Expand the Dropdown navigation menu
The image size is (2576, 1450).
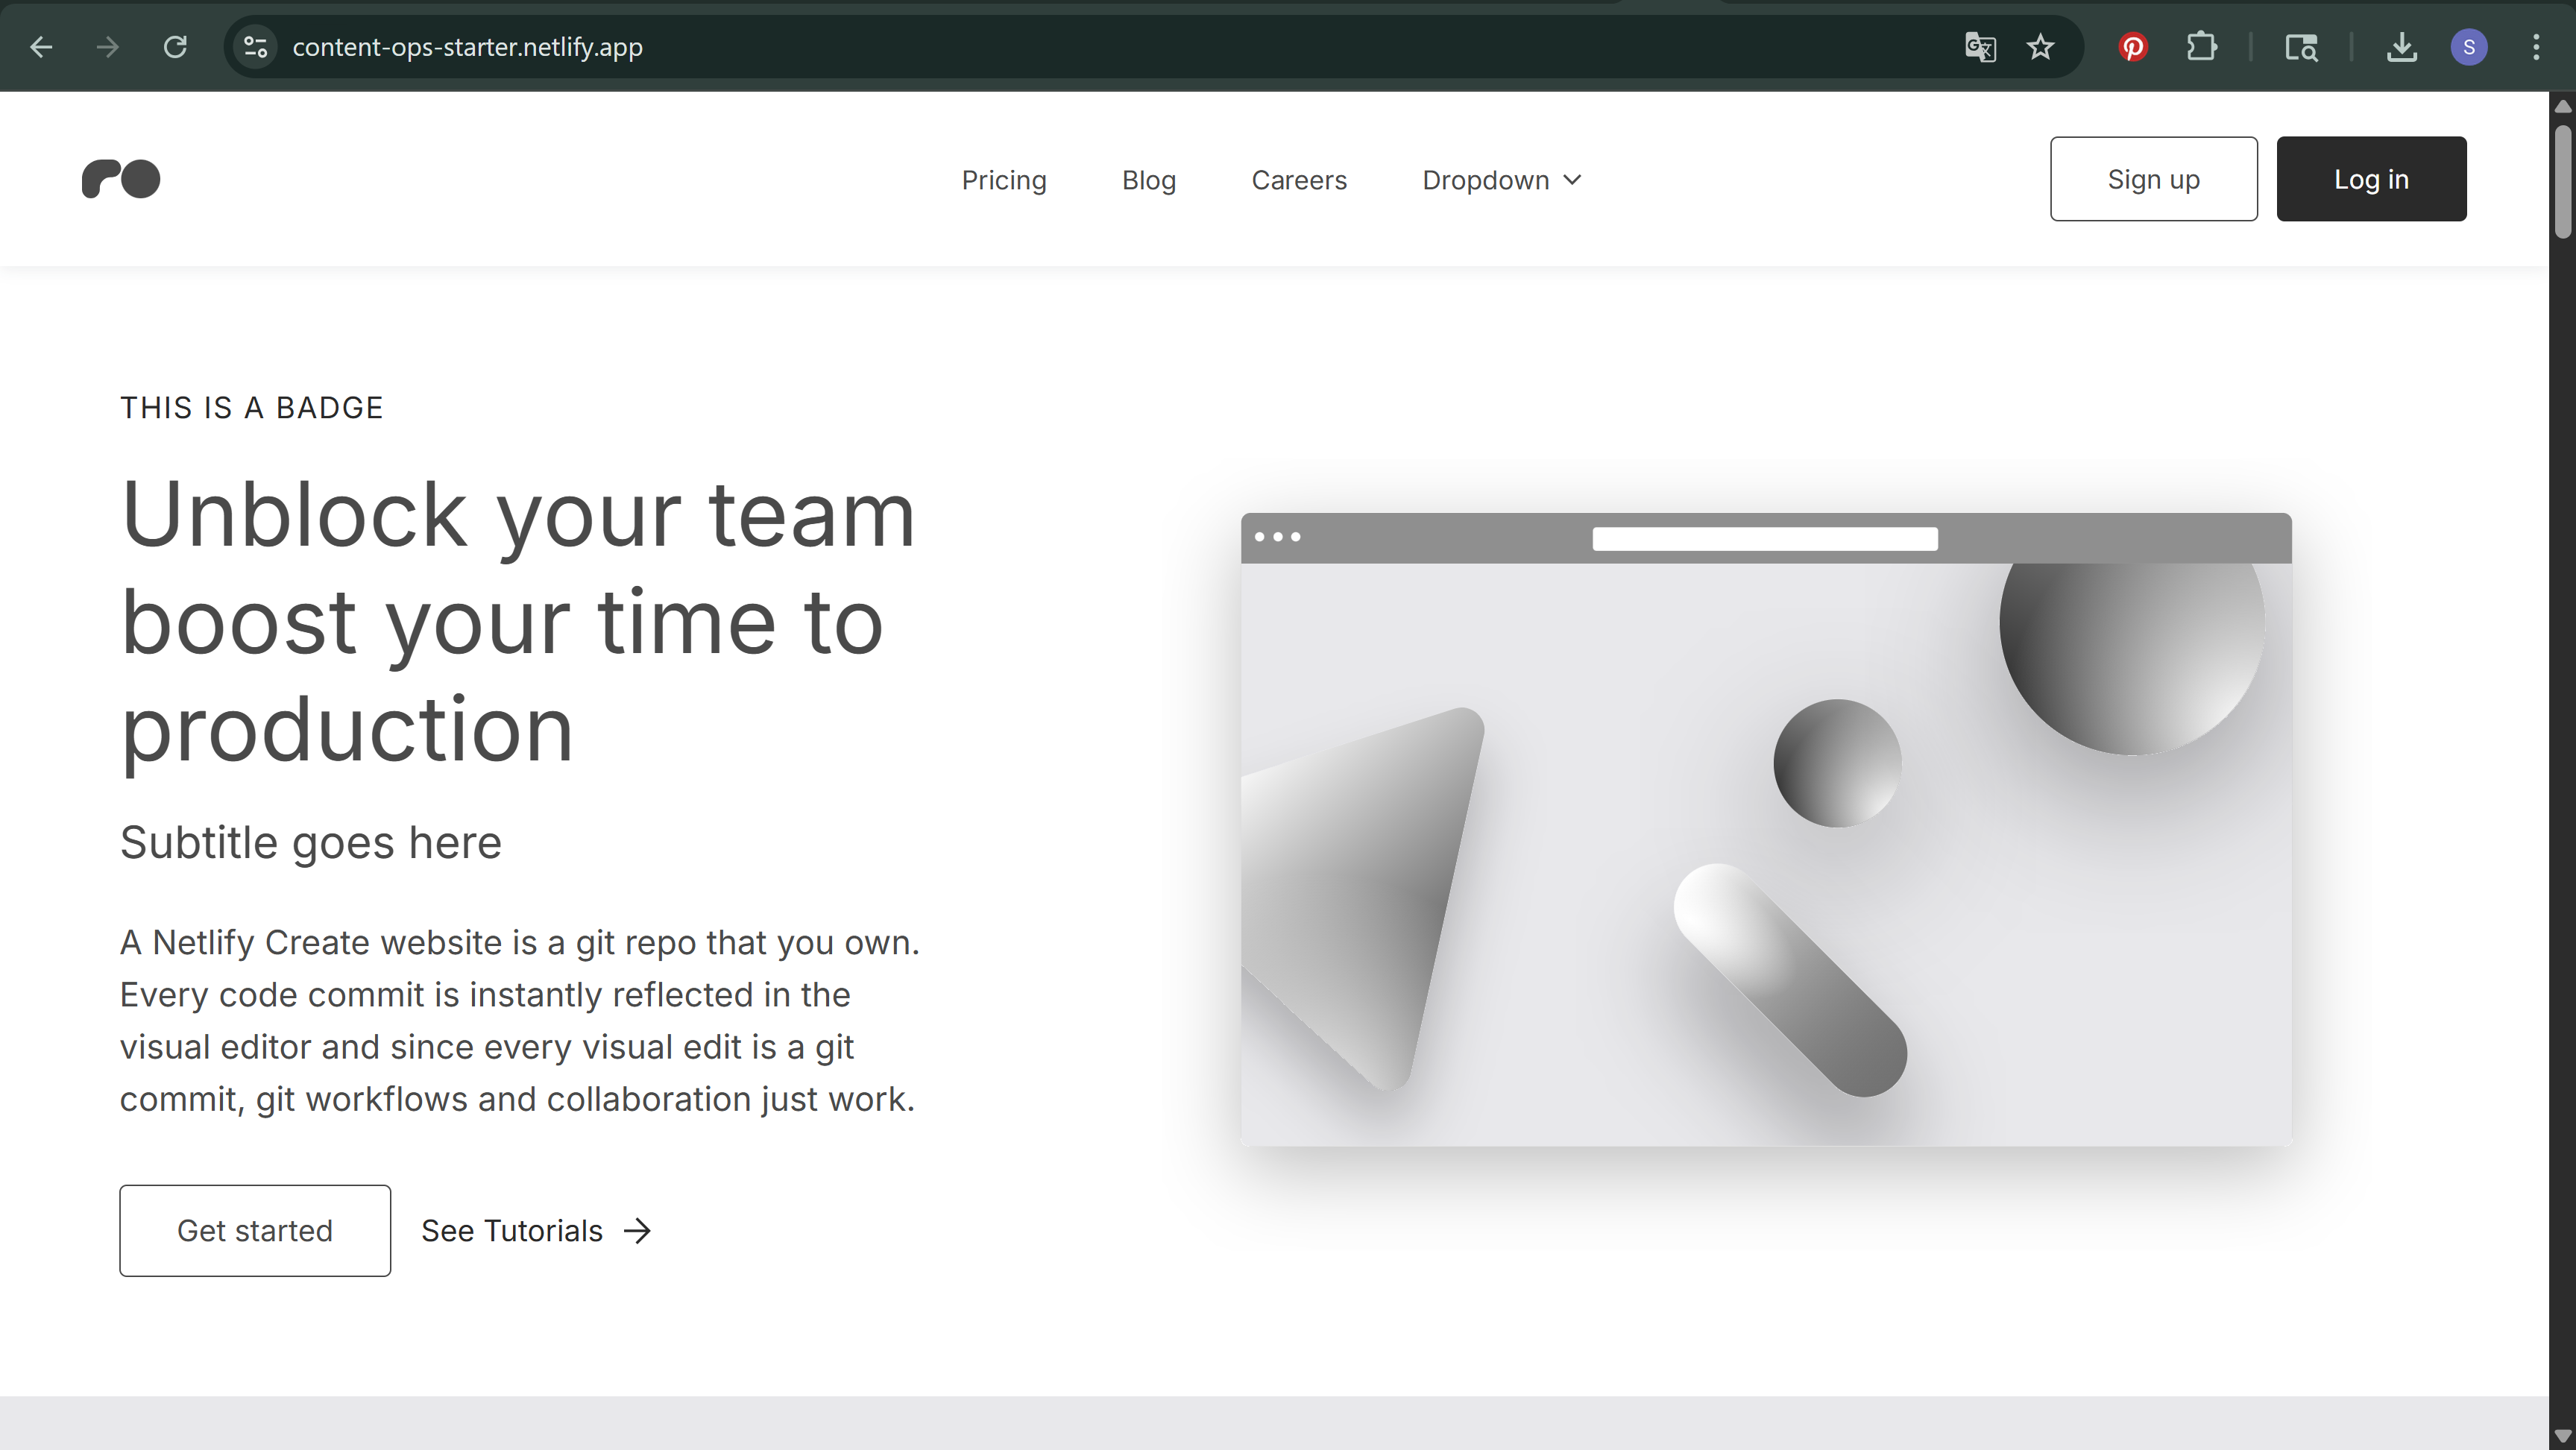[1501, 180]
